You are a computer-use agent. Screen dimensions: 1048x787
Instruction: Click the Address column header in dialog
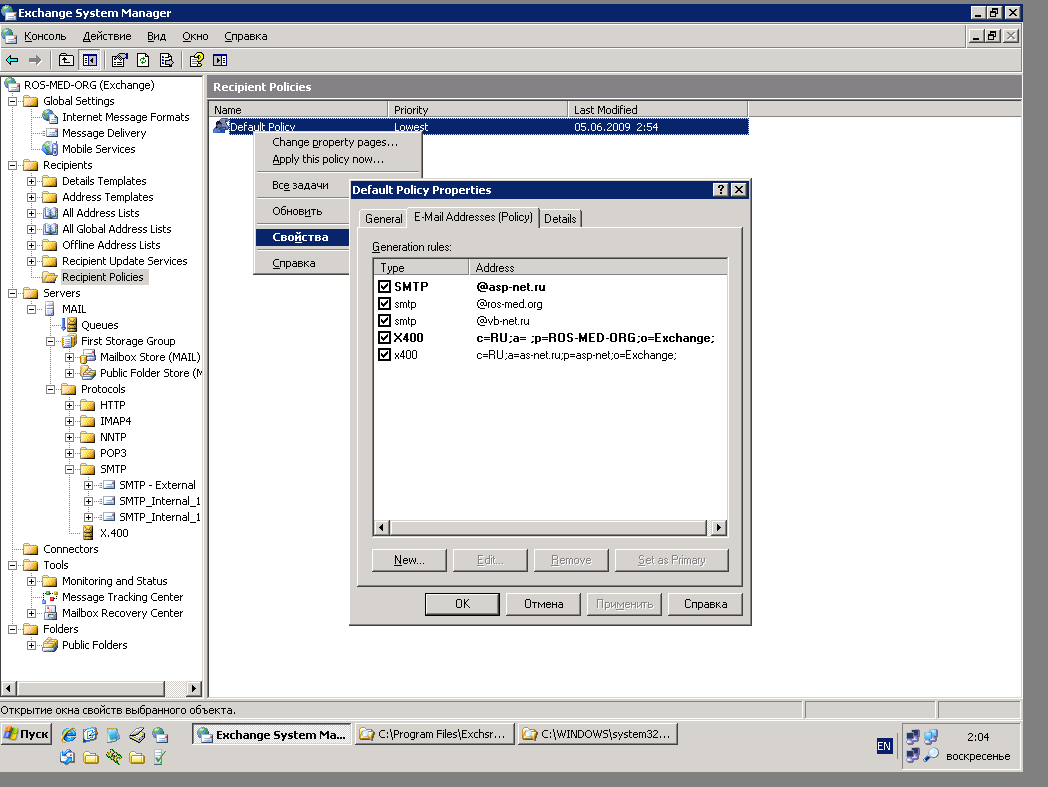[598, 267]
